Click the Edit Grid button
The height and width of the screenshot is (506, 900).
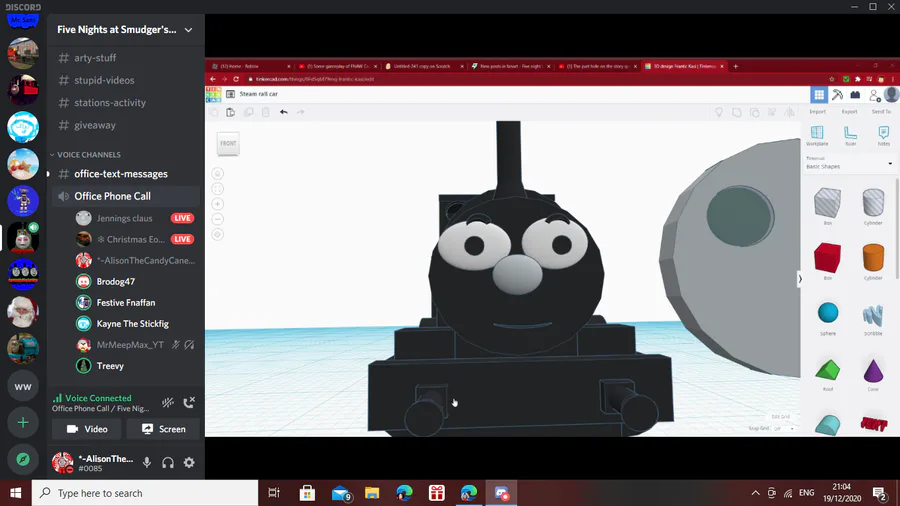[781, 417]
